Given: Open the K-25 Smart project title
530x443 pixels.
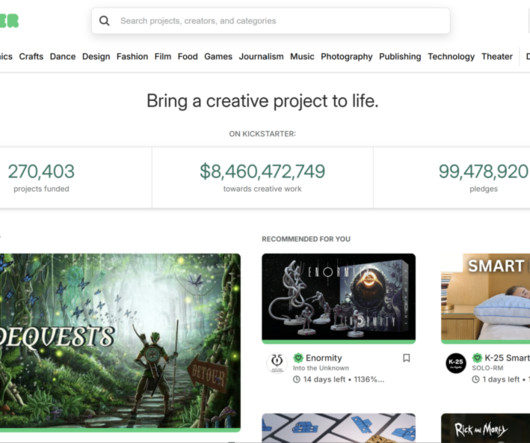Looking at the screenshot, I should tap(507, 358).
